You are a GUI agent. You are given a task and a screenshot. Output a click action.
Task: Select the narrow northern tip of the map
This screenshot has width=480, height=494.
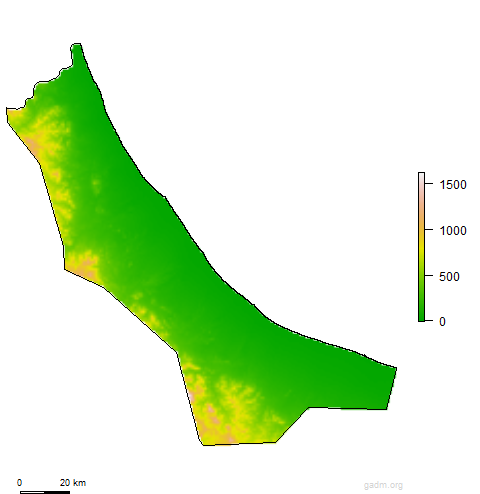pyautogui.click(x=76, y=52)
